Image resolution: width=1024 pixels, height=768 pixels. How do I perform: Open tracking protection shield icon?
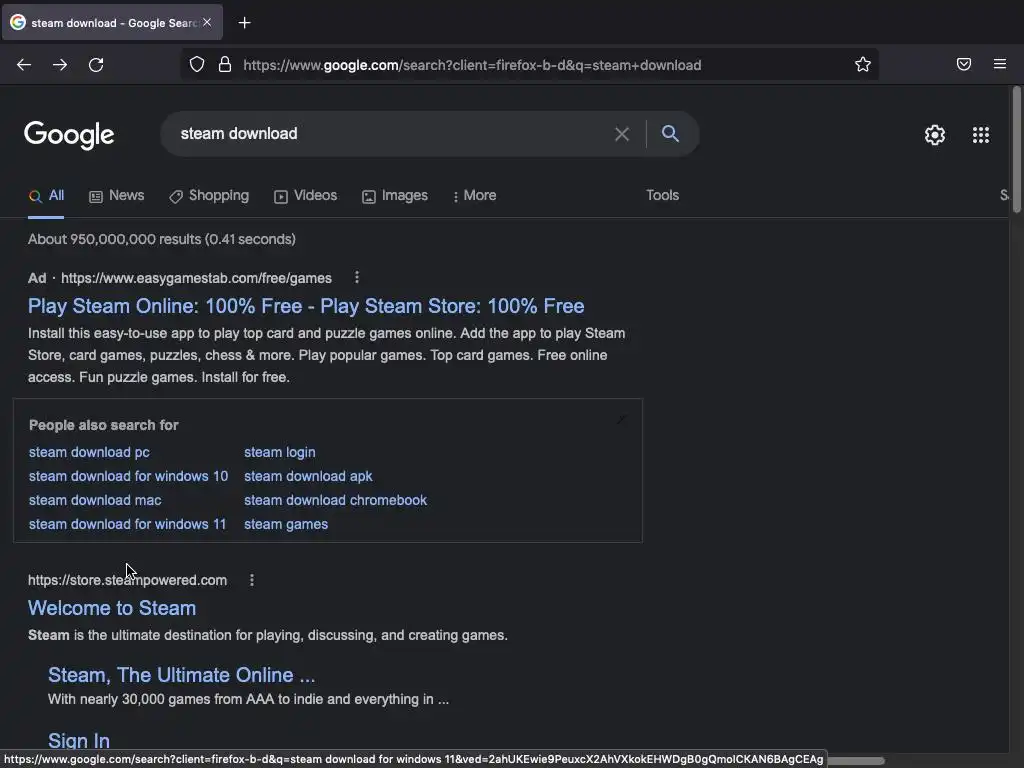197,64
